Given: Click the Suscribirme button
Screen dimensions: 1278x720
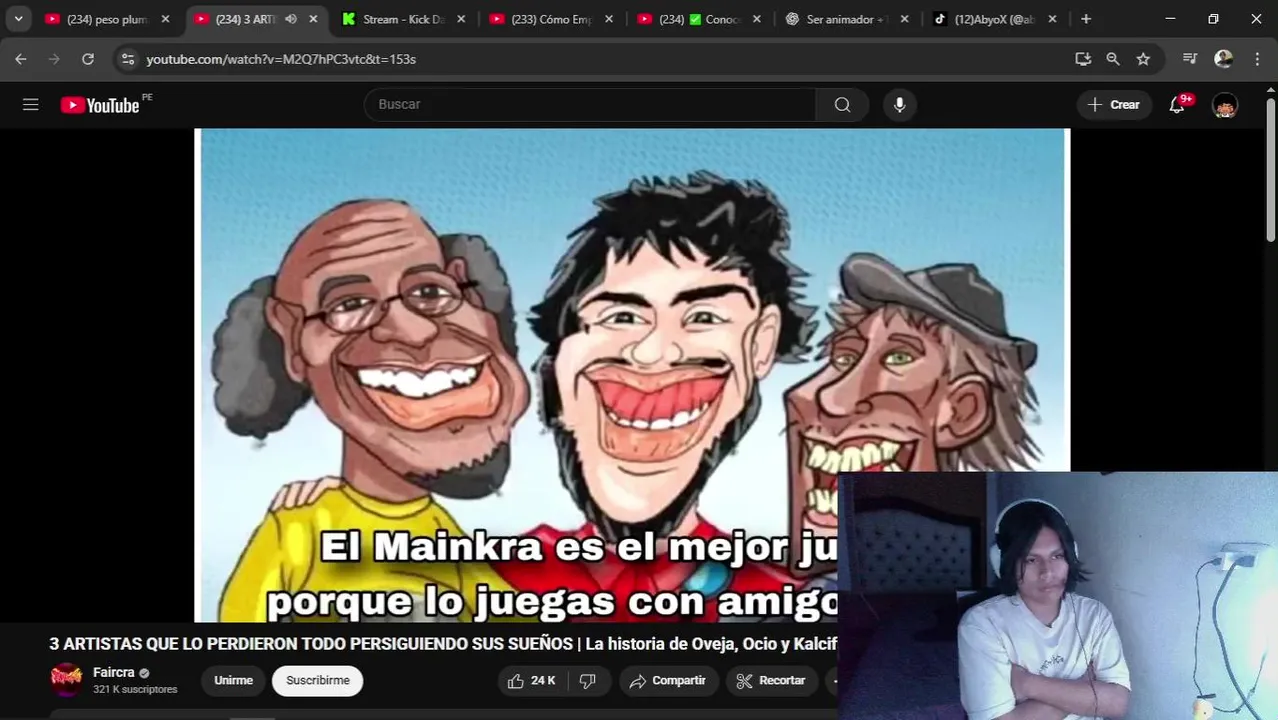Looking at the screenshot, I should 318,680.
